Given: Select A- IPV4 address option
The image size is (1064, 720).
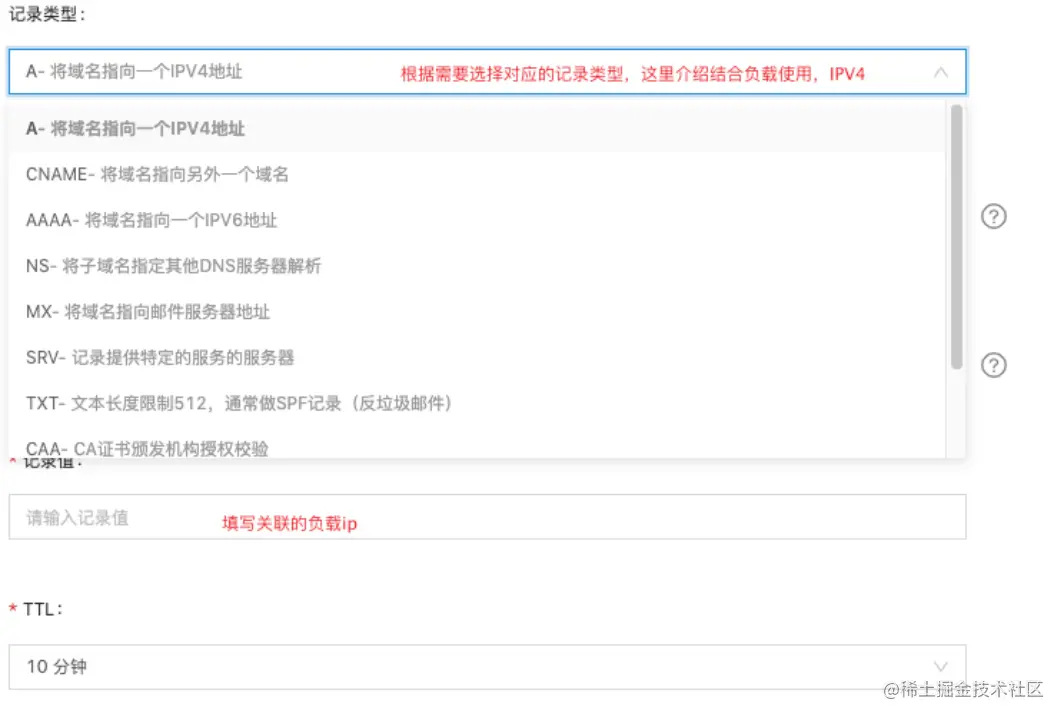Looking at the screenshot, I should 477,128.
